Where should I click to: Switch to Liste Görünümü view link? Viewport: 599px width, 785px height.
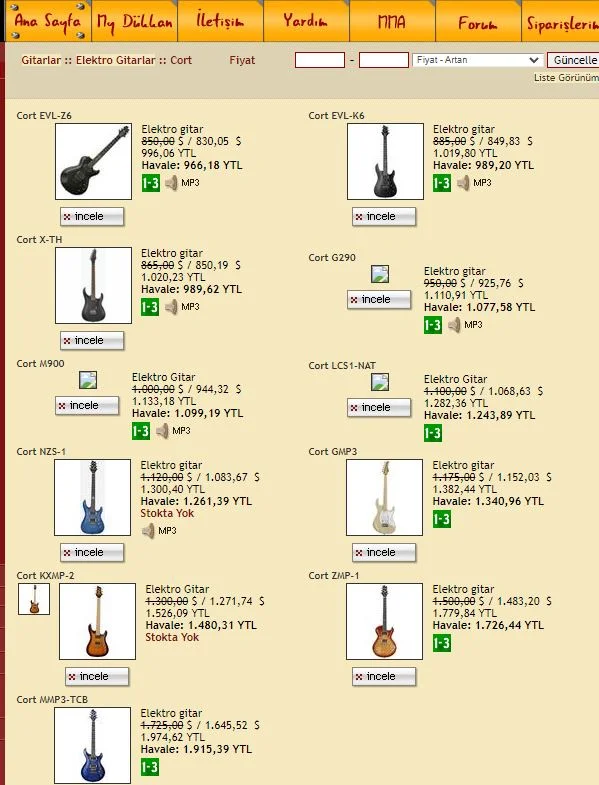(x=566, y=78)
